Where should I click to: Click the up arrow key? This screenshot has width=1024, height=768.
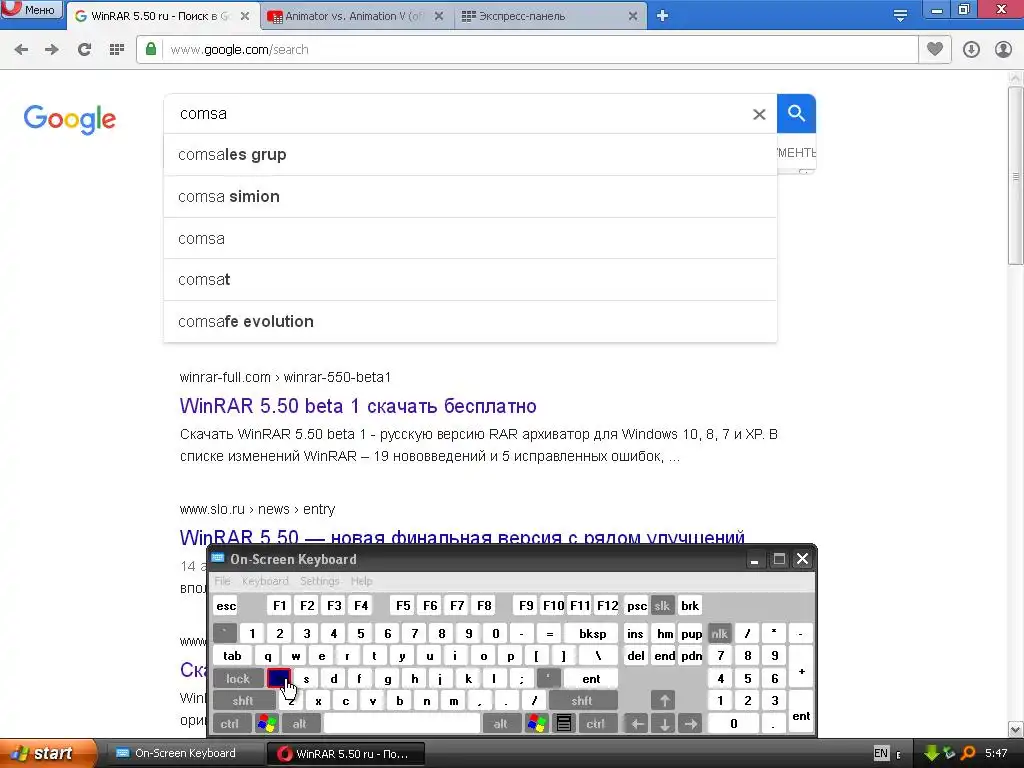664,701
